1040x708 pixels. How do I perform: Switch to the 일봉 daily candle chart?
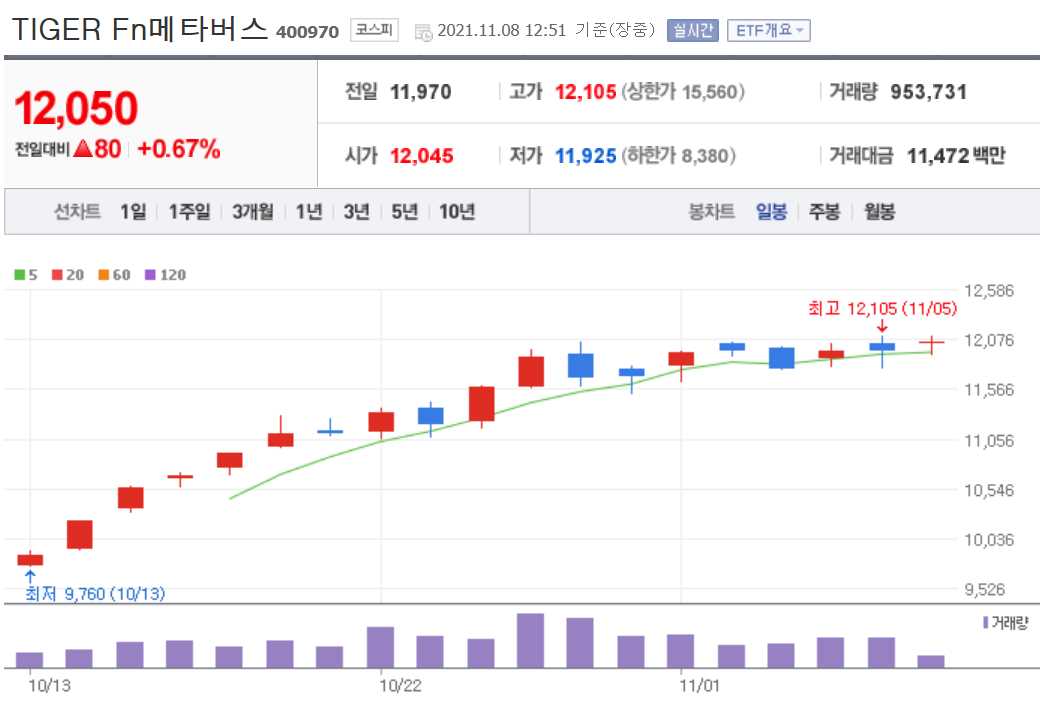[x=771, y=212]
